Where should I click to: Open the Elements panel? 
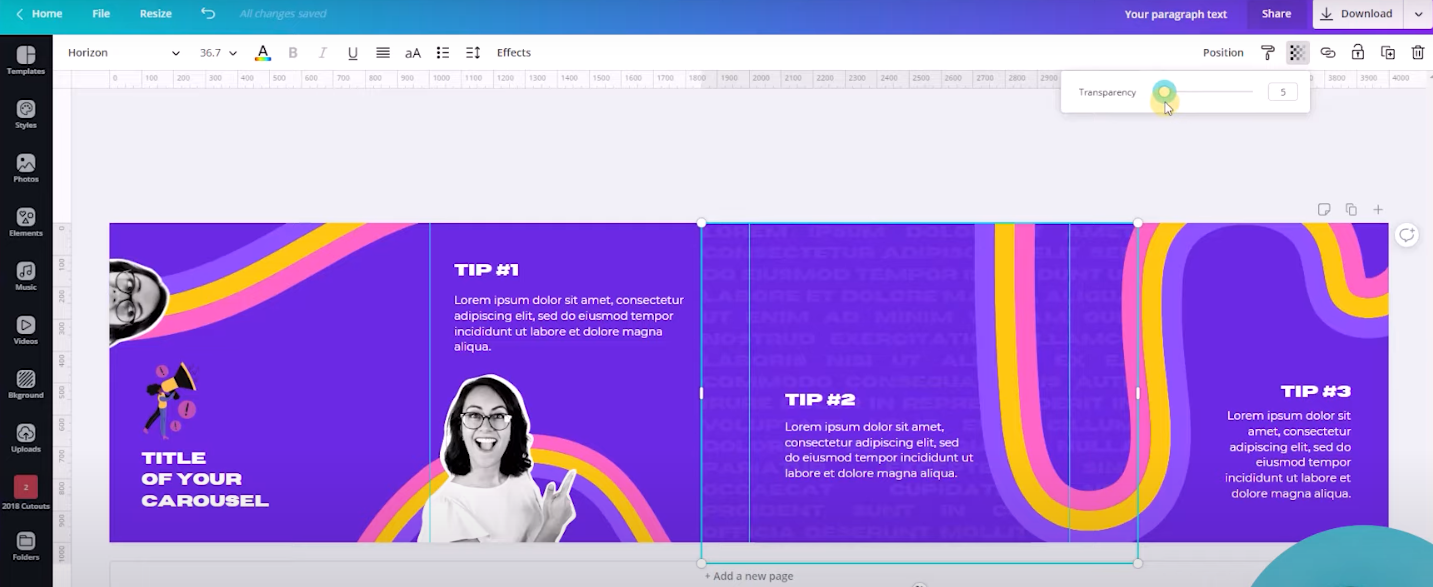tap(26, 222)
